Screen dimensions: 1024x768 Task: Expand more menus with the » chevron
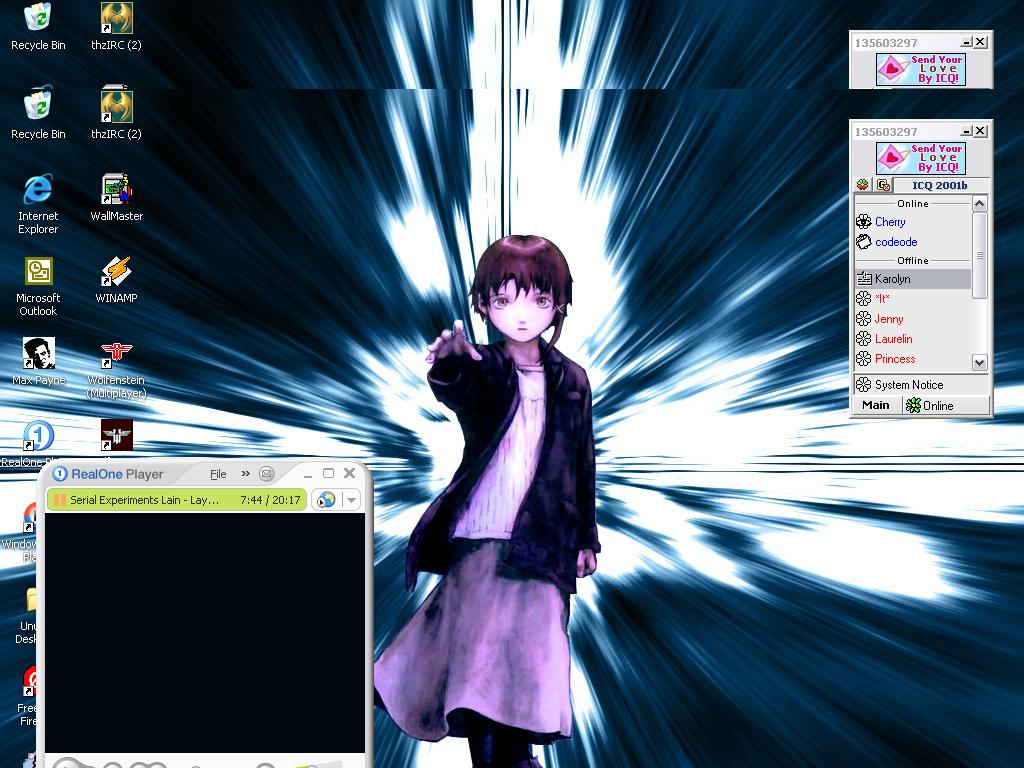[246, 473]
